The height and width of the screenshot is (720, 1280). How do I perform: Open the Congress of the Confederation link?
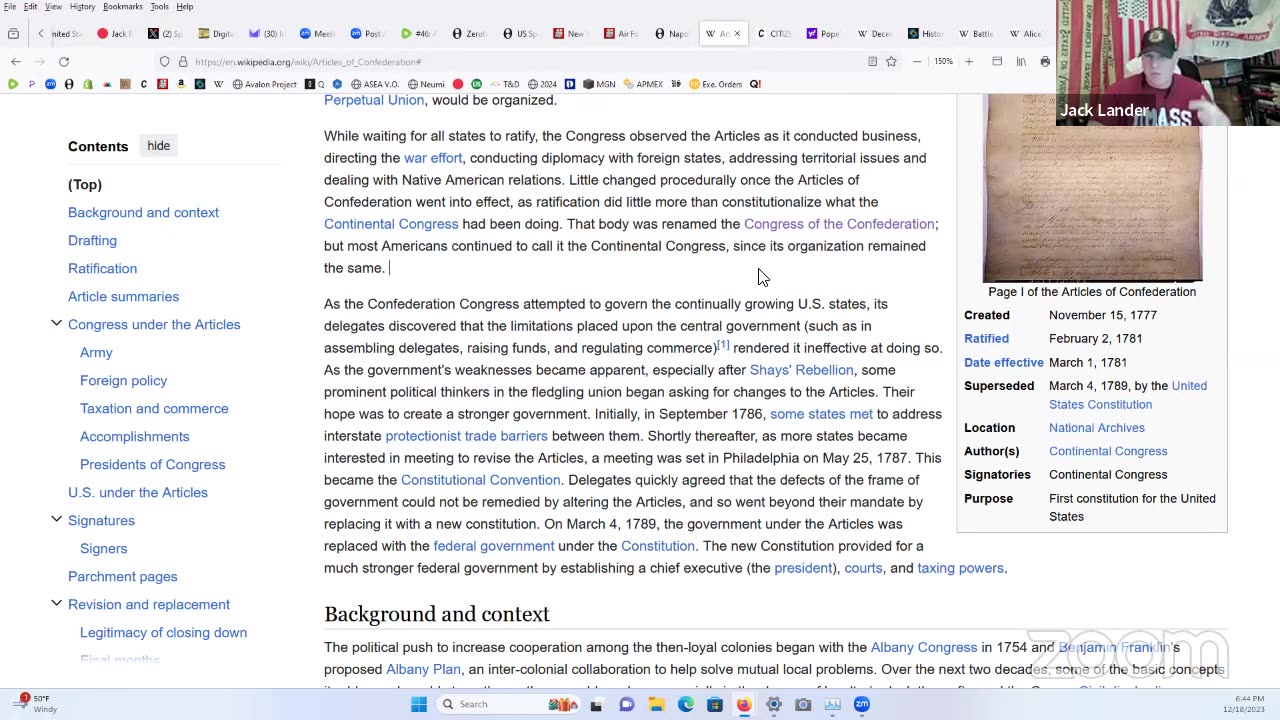click(x=839, y=224)
